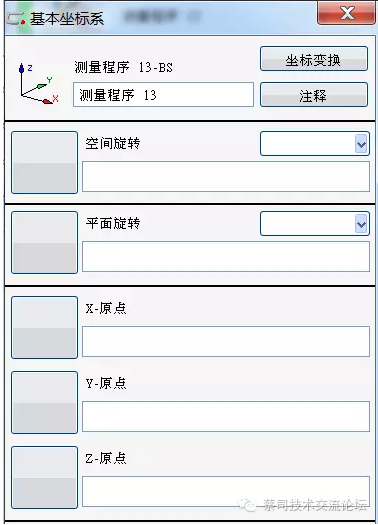
Task: Click the 测量程序 13-BS label
Action: point(124,67)
